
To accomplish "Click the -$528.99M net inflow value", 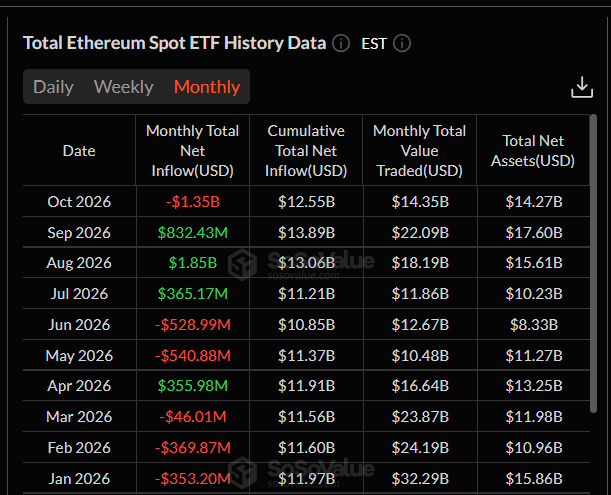I will point(192,324).
